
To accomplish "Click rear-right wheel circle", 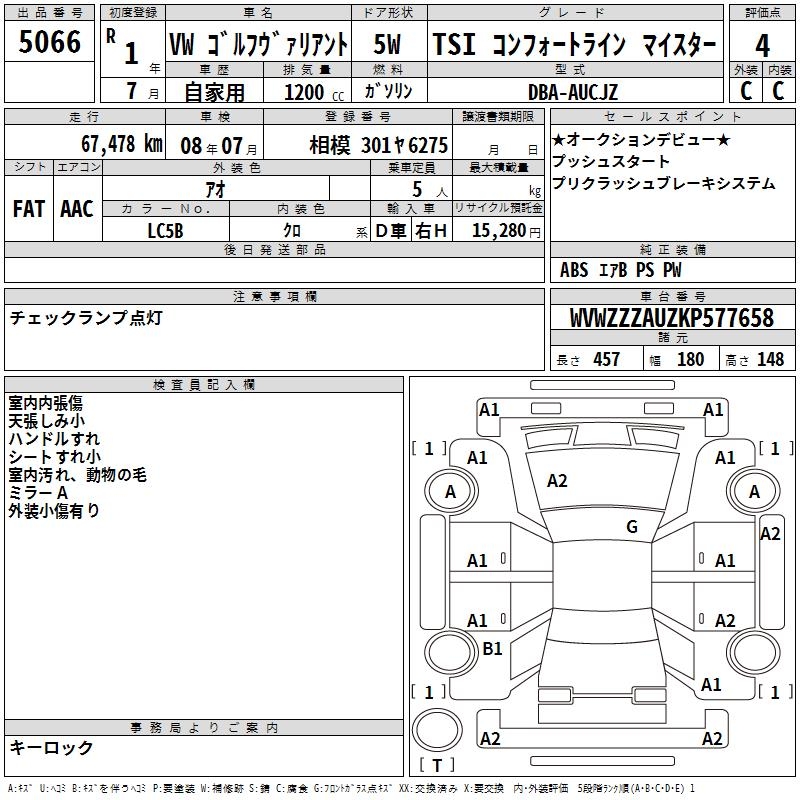I will click(754, 652).
